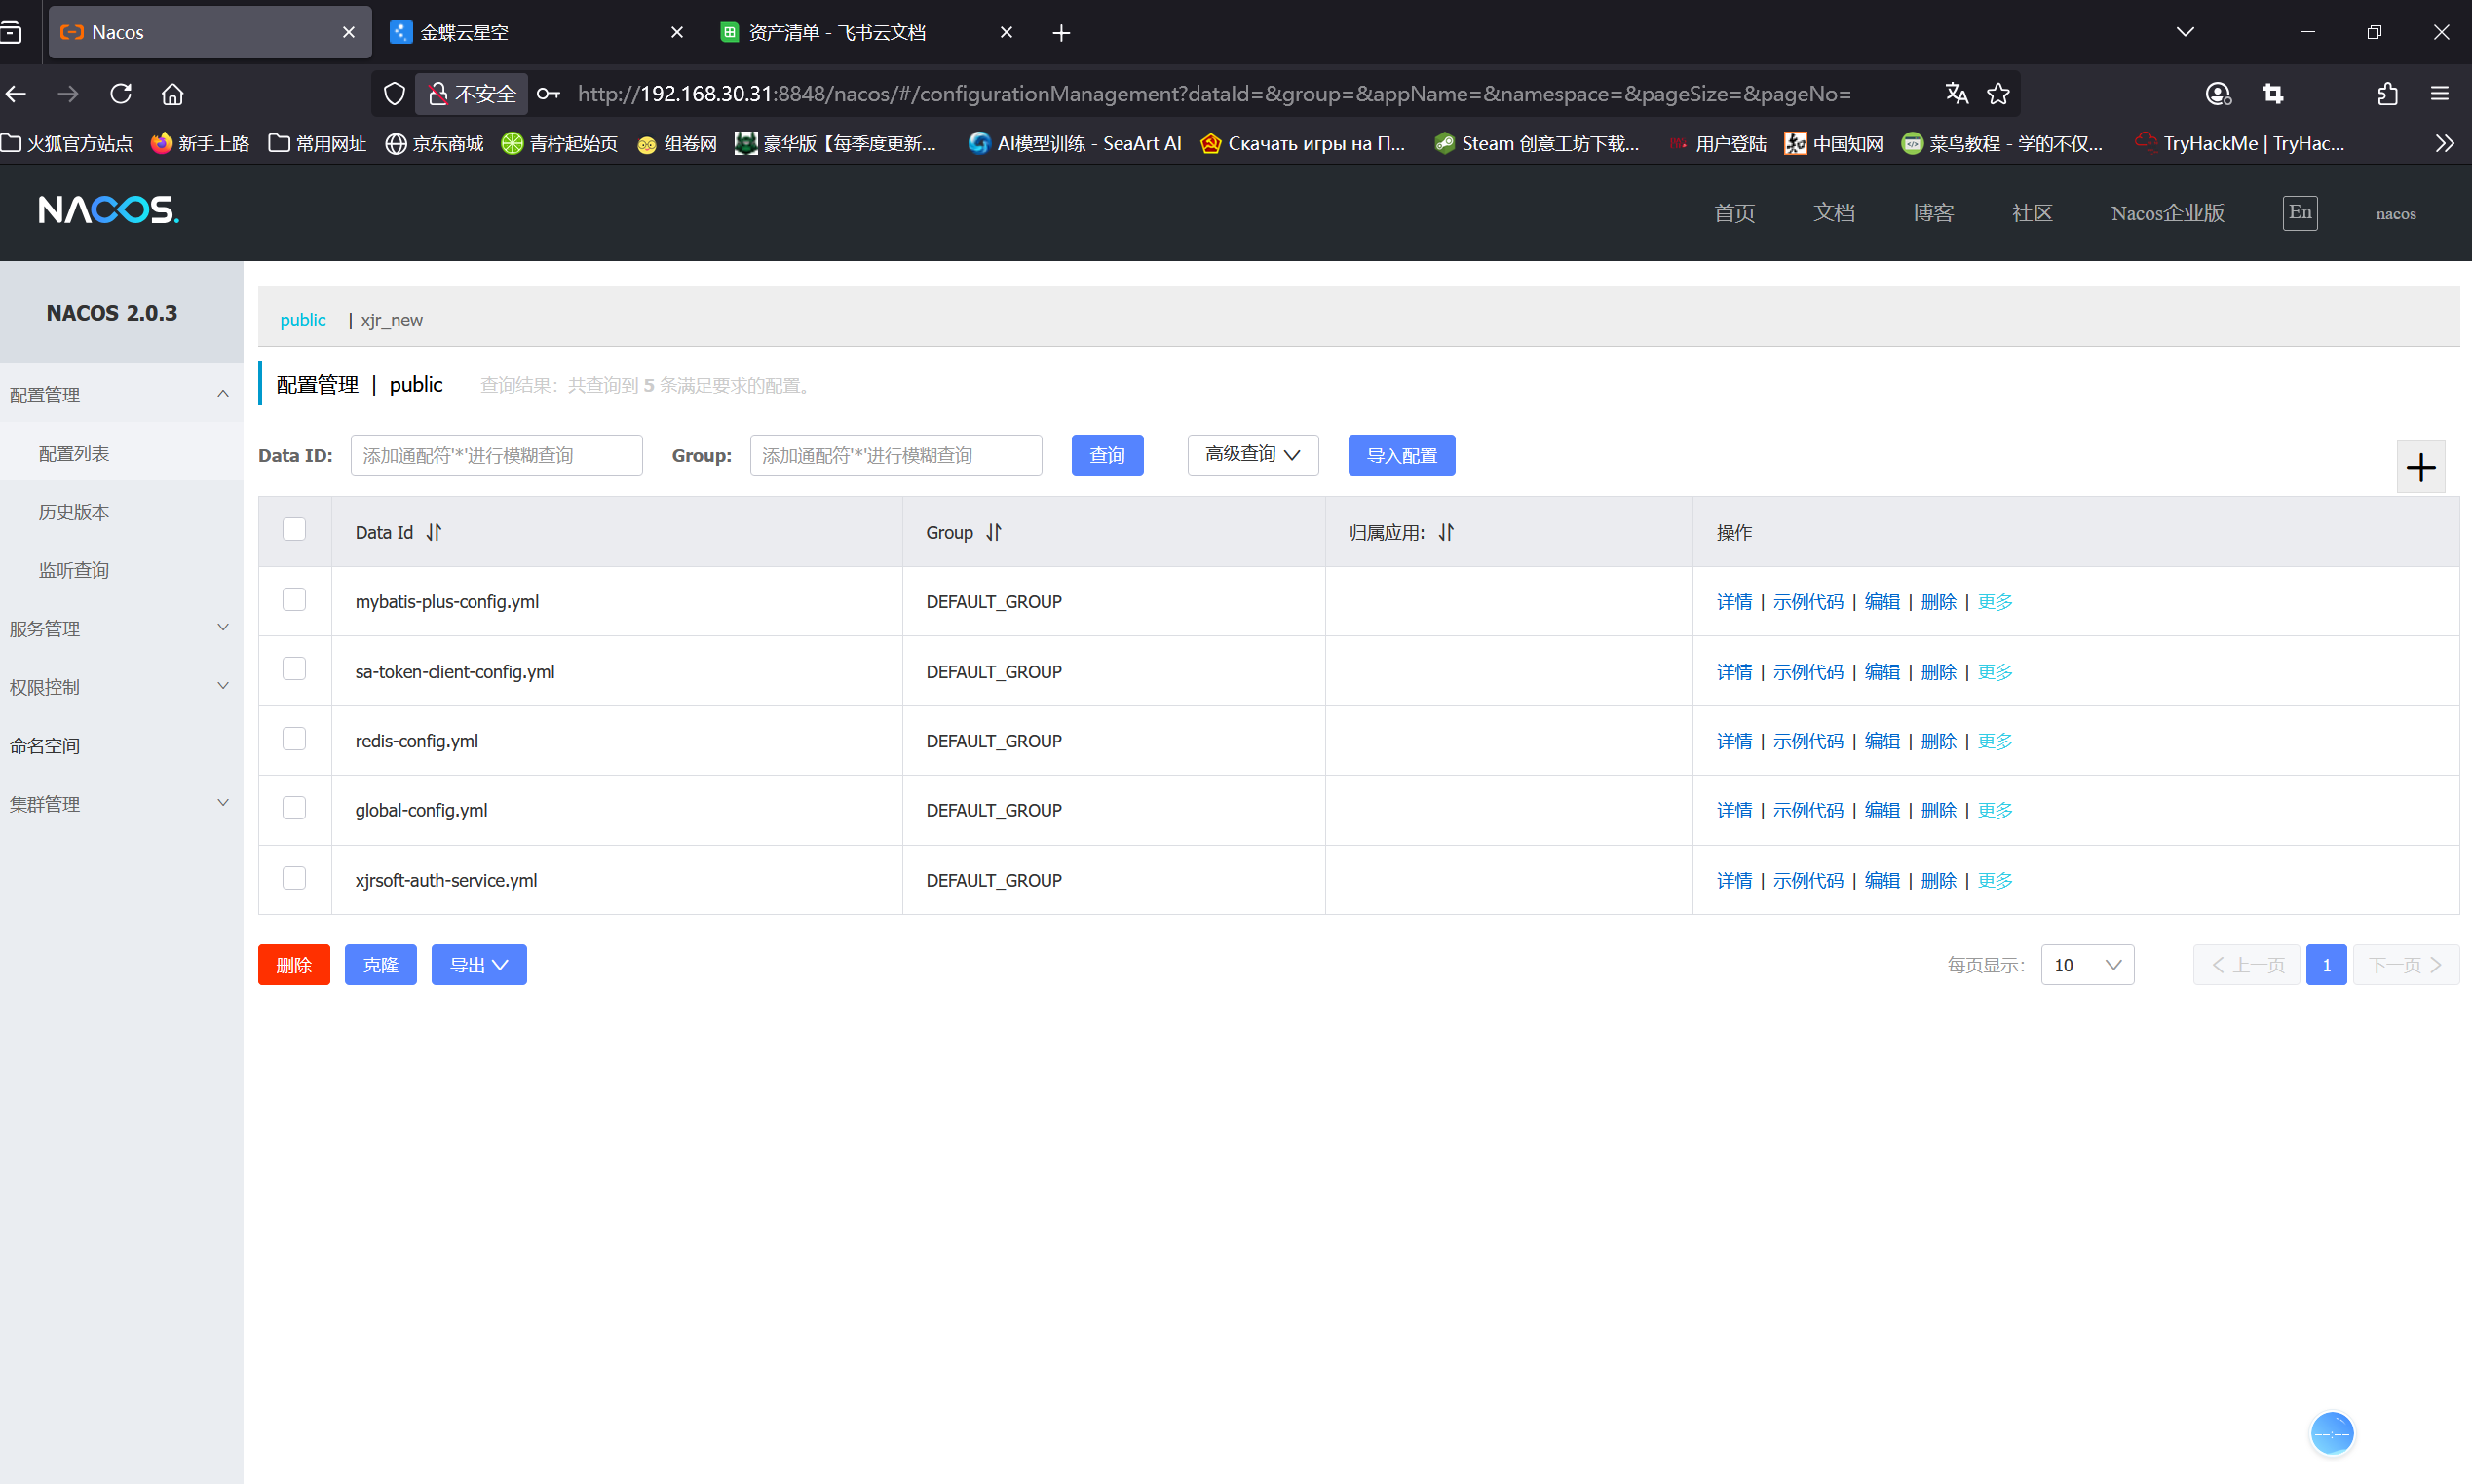Open 首页 in top navigation
The height and width of the screenshot is (1484, 2472).
pos(1734,213)
